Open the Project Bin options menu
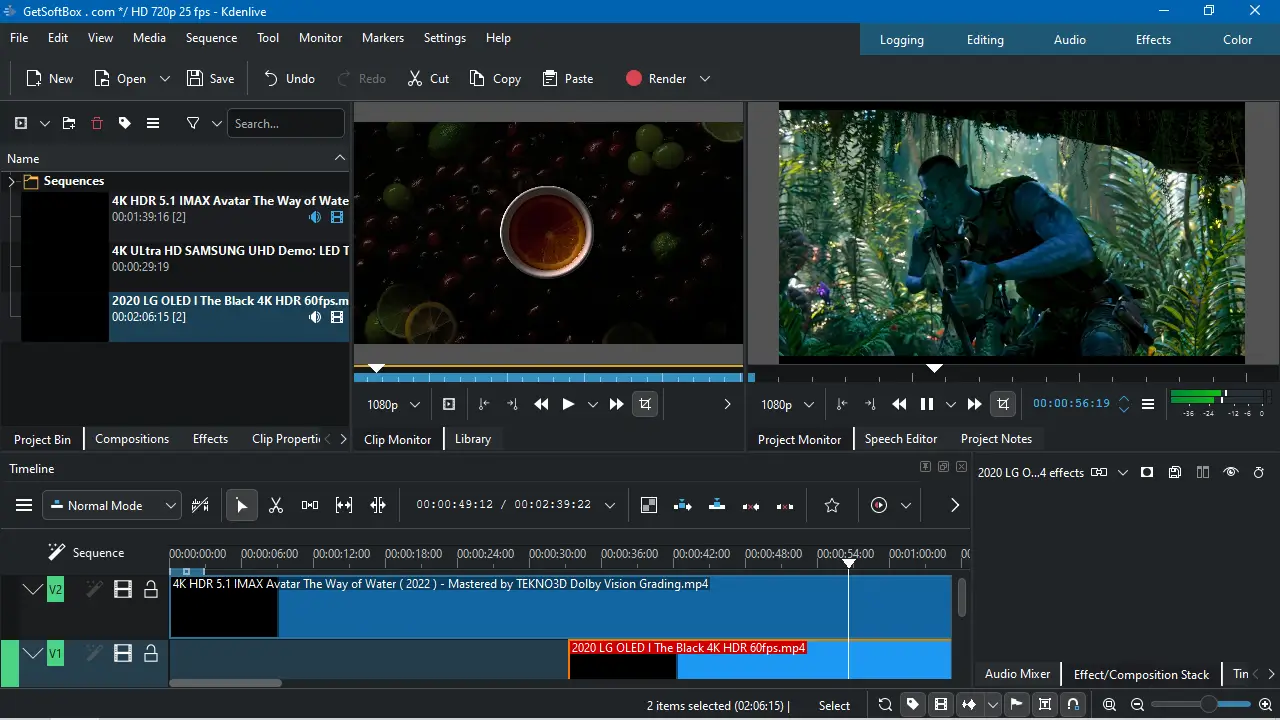1280x720 pixels. [x=153, y=123]
